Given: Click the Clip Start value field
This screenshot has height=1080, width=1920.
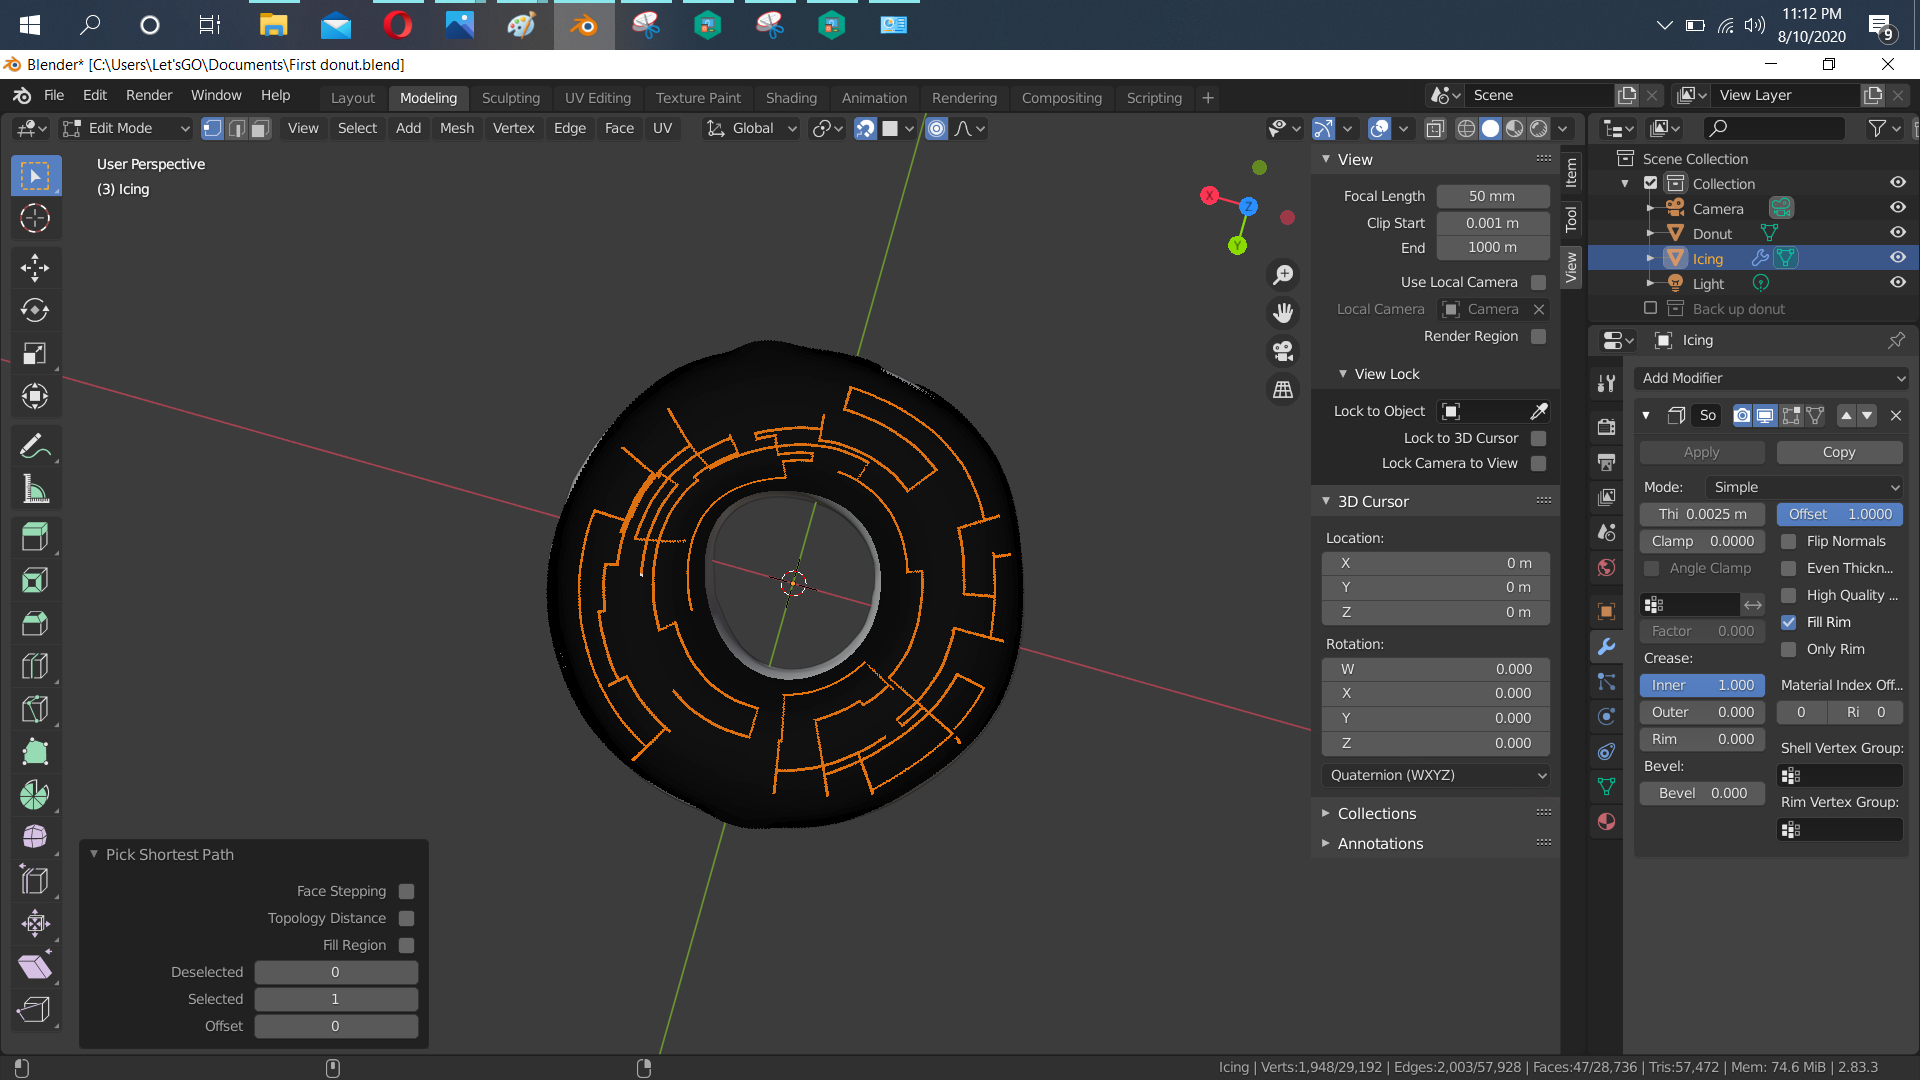Looking at the screenshot, I should click(1493, 223).
